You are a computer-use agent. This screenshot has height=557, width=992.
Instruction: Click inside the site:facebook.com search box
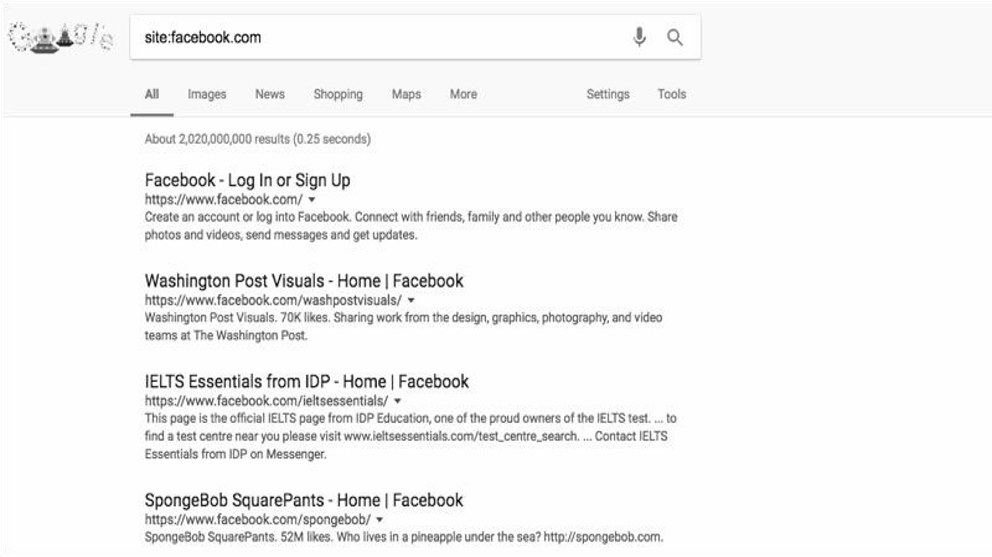pyautogui.click(x=380, y=37)
